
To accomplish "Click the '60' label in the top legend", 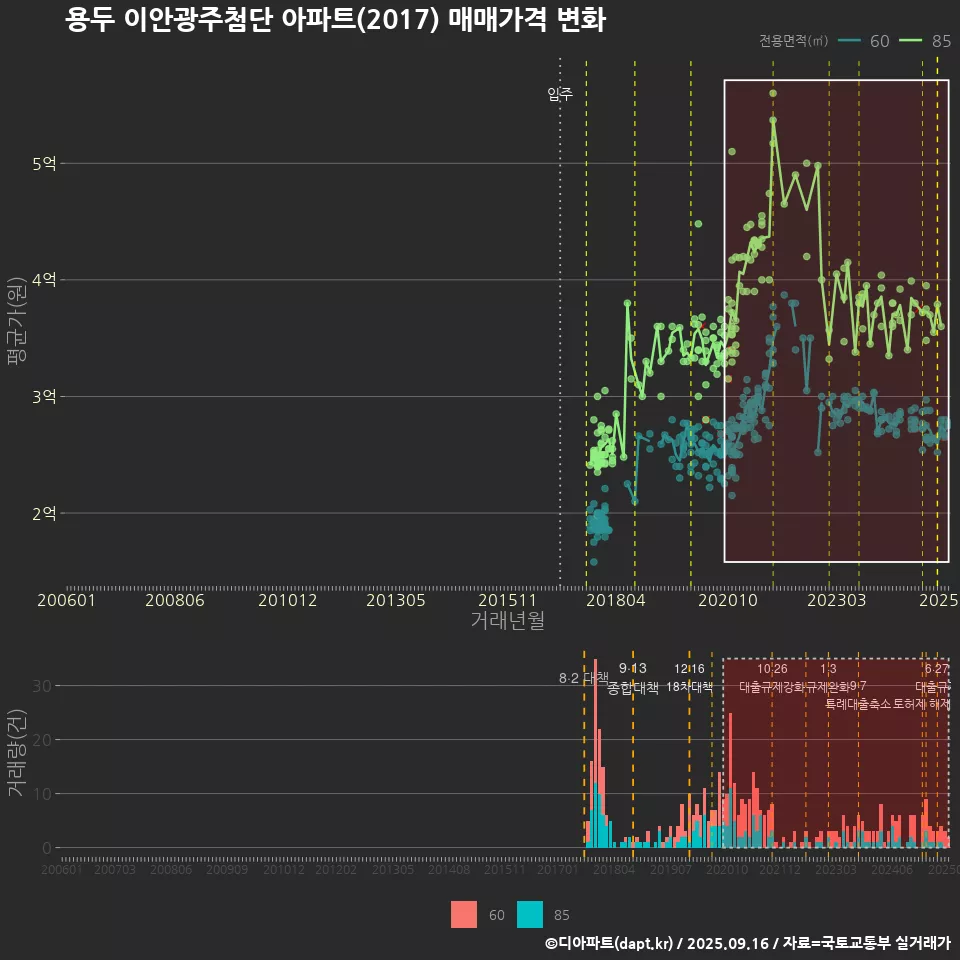I will click(879, 41).
